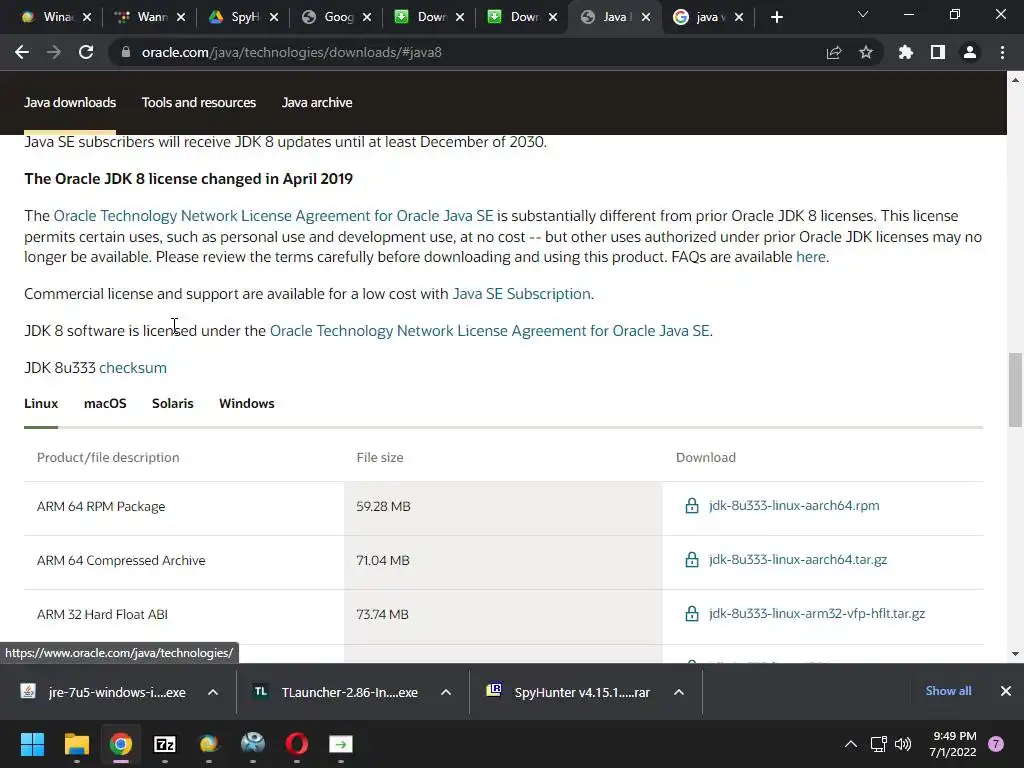The width and height of the screenshot is (1024, 768).
Task: Select the Solaris platform tab
Action: tap(172, 404)
